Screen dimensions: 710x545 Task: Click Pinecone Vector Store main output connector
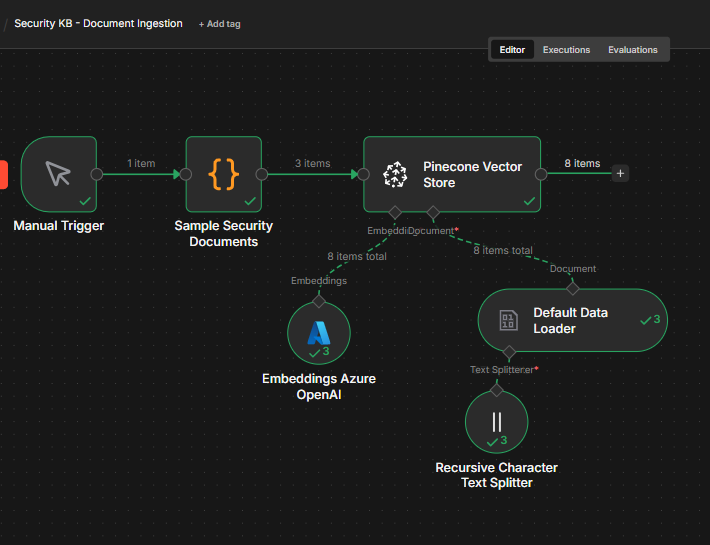[541, 174]
